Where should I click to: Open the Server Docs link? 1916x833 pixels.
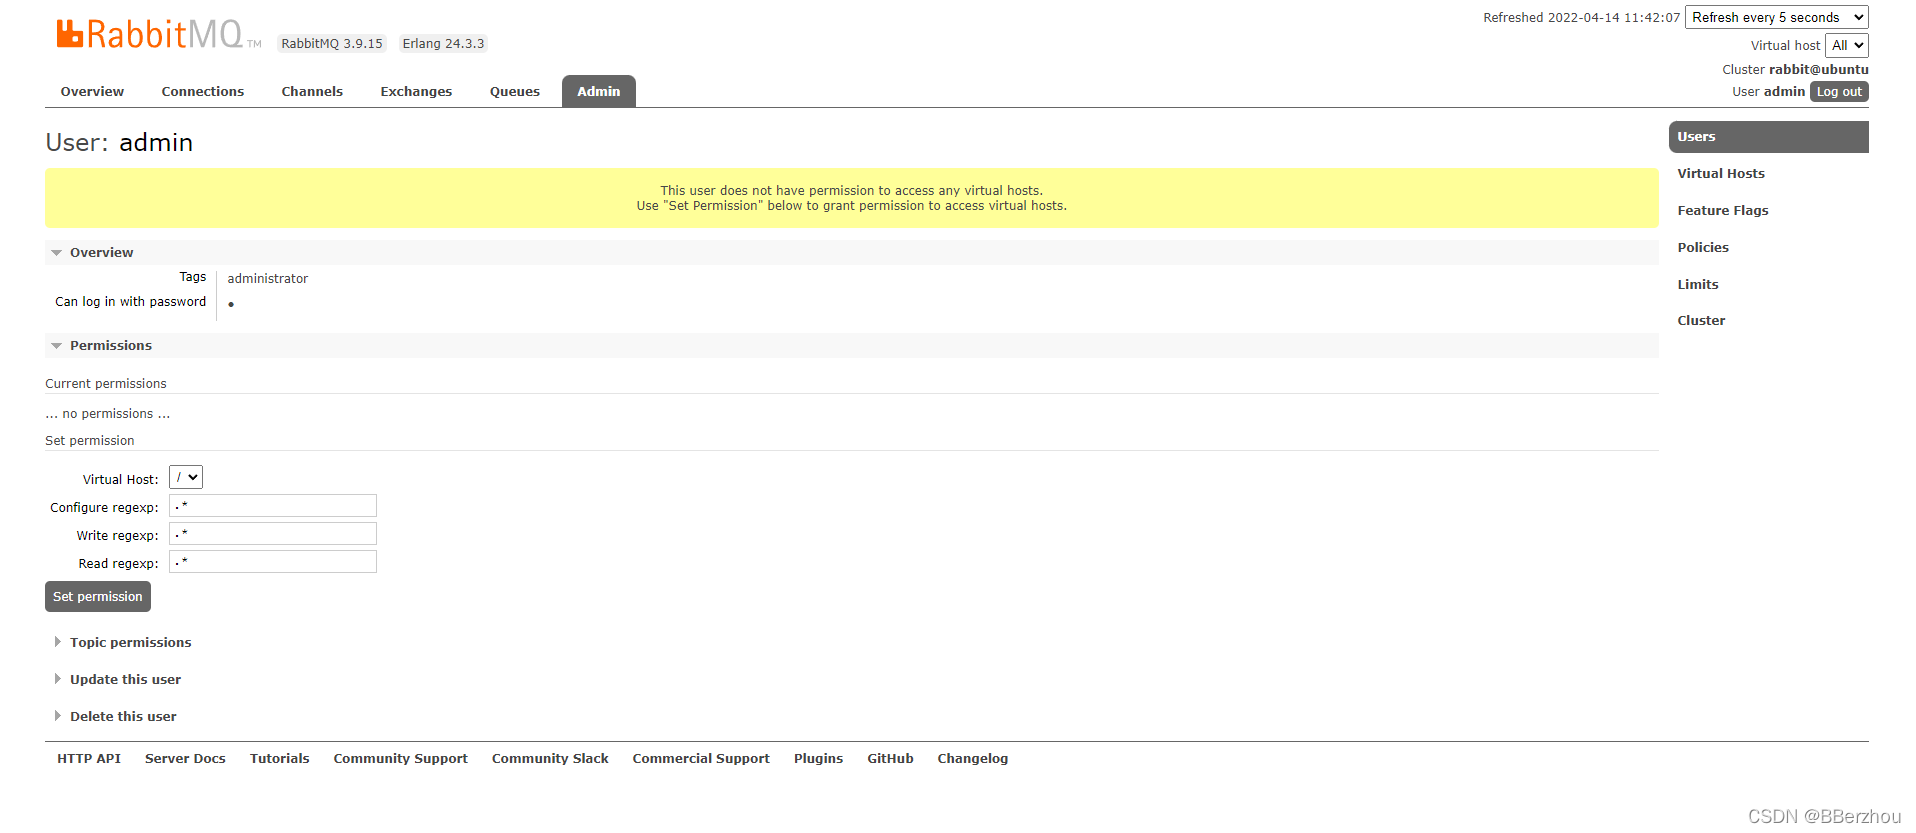tap(185, 758)
